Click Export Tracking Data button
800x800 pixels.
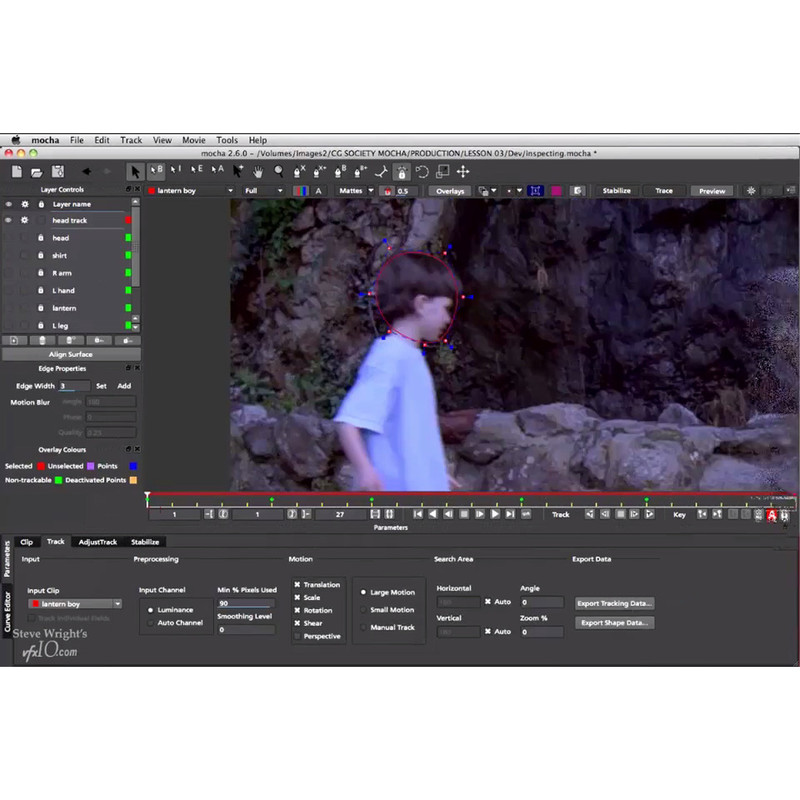pos(615,603)
